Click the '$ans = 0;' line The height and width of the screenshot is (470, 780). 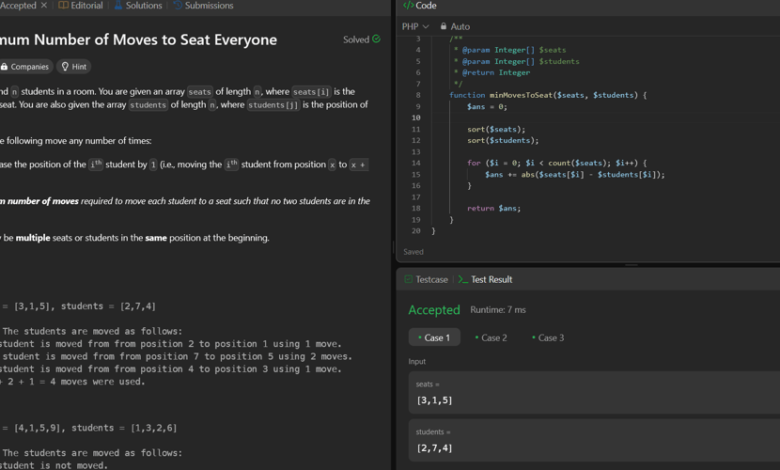coord(487,106)
